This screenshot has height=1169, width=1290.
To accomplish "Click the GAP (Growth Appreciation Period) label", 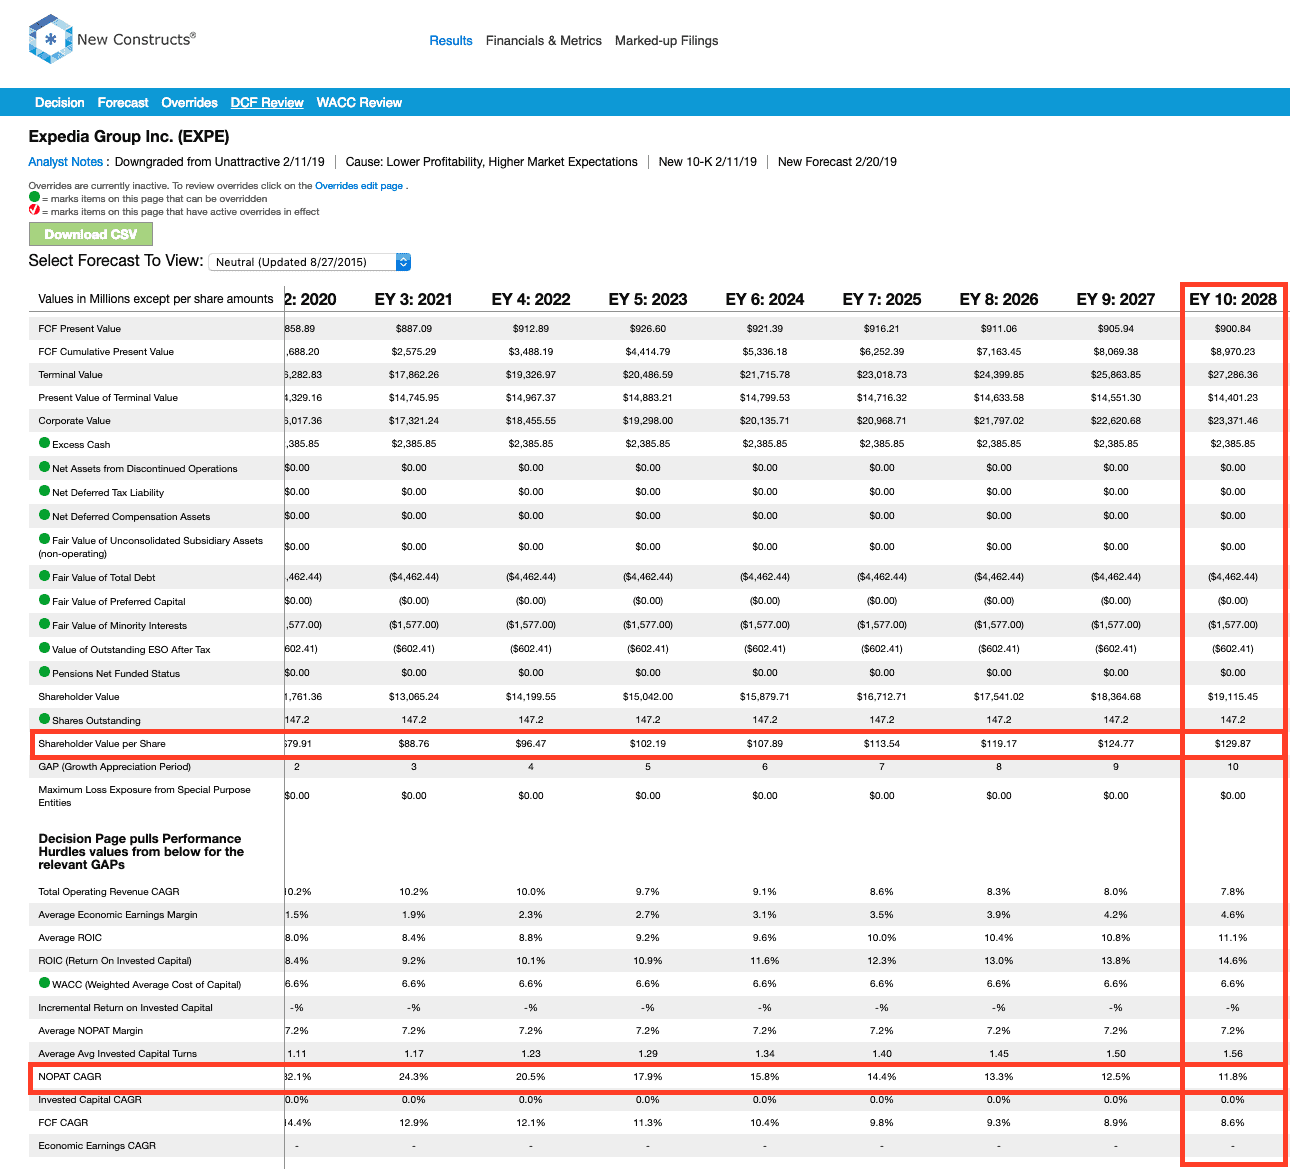I will pyautogui.click(x=114, y=767).
